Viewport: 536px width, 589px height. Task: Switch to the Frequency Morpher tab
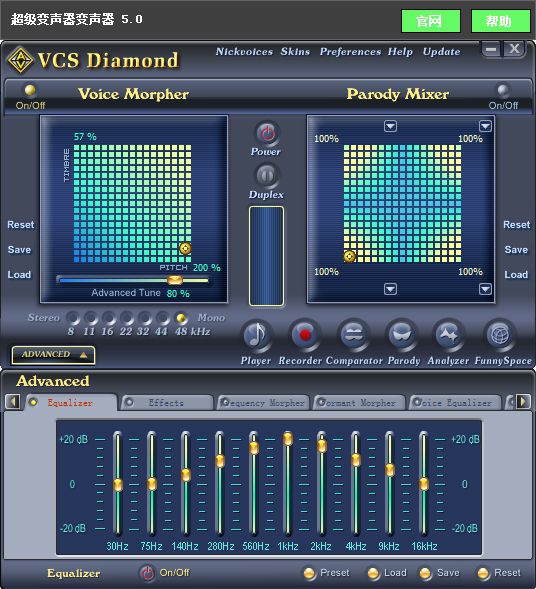[x=263, y=403]
